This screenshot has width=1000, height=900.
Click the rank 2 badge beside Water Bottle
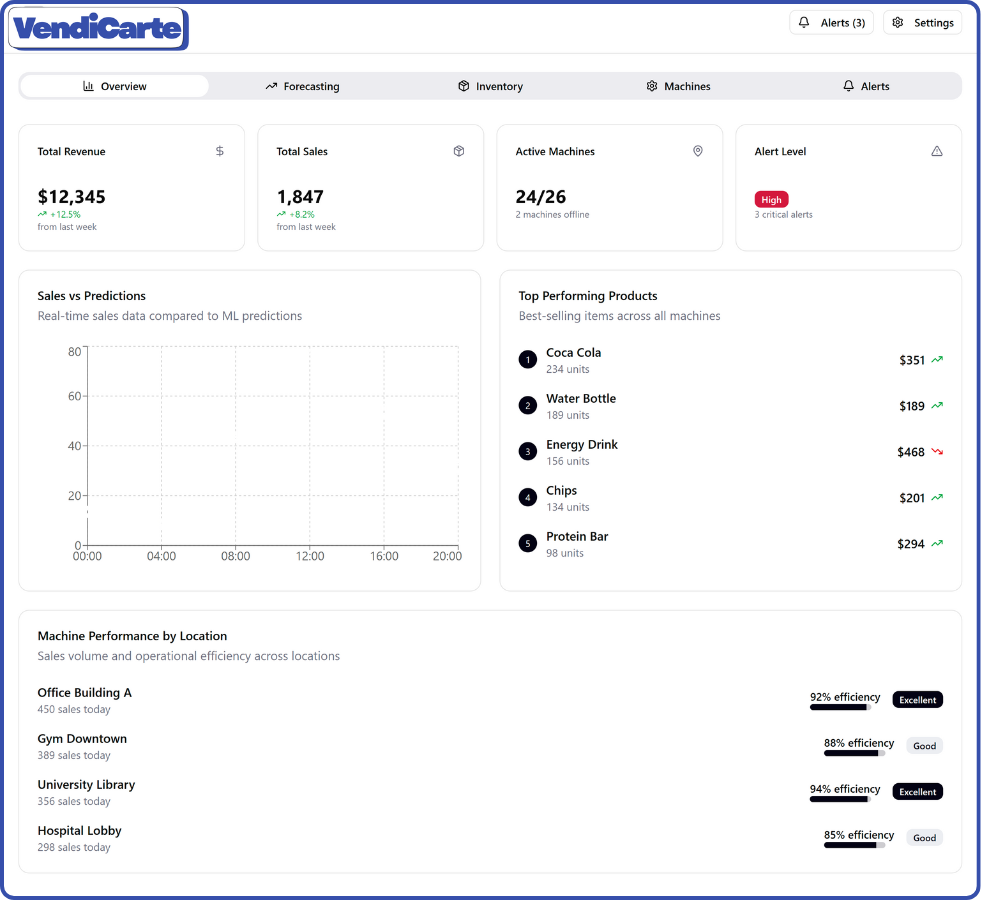528,406
